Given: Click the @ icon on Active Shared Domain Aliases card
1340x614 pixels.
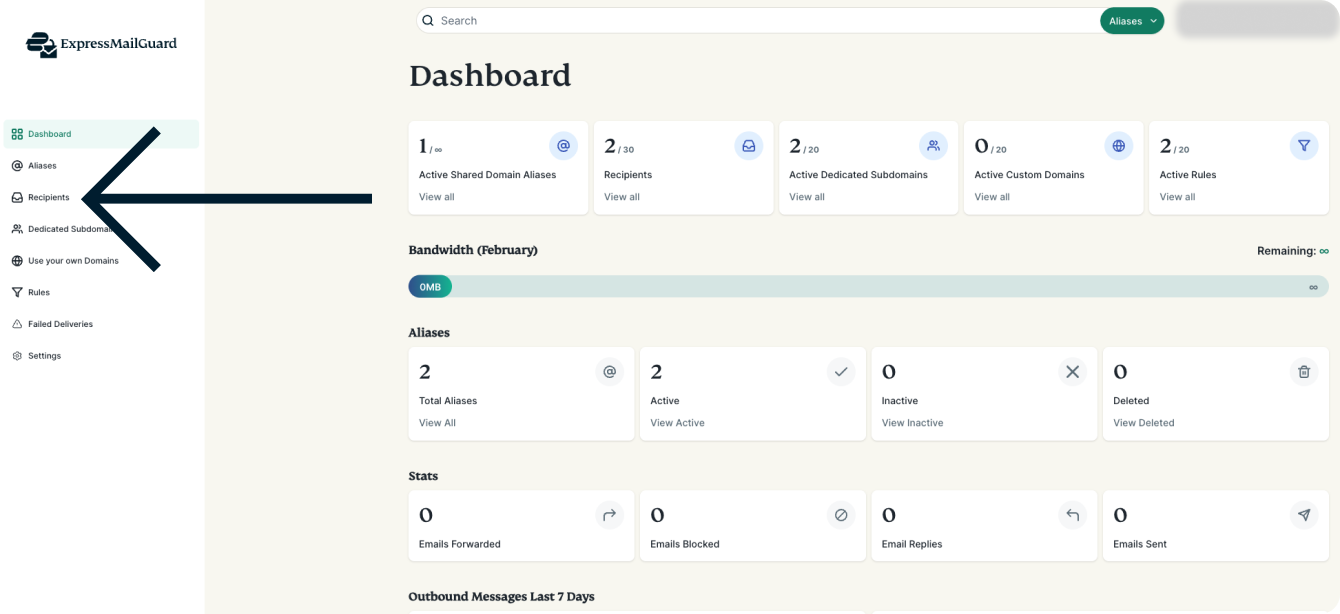Looking at the screenshot, I should click(x=563, y=146).
